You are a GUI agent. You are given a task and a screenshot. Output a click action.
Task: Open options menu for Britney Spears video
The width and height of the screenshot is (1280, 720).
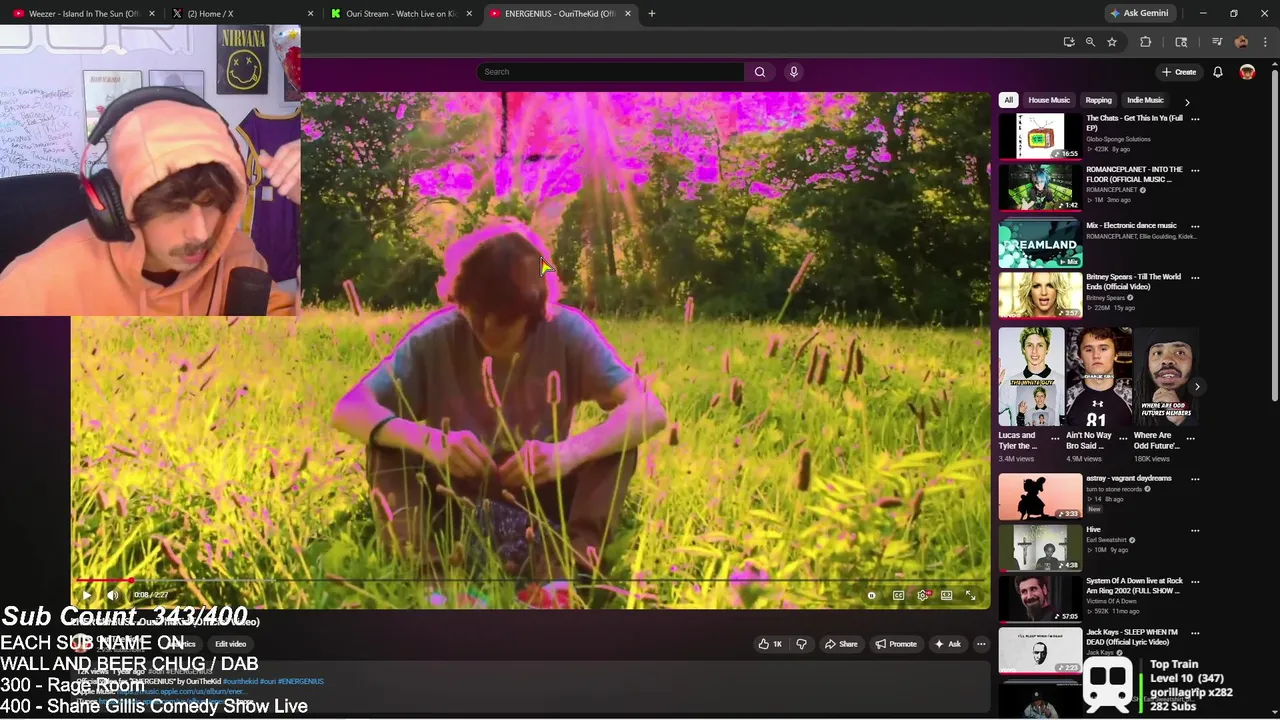click(x=1195, y=278)
